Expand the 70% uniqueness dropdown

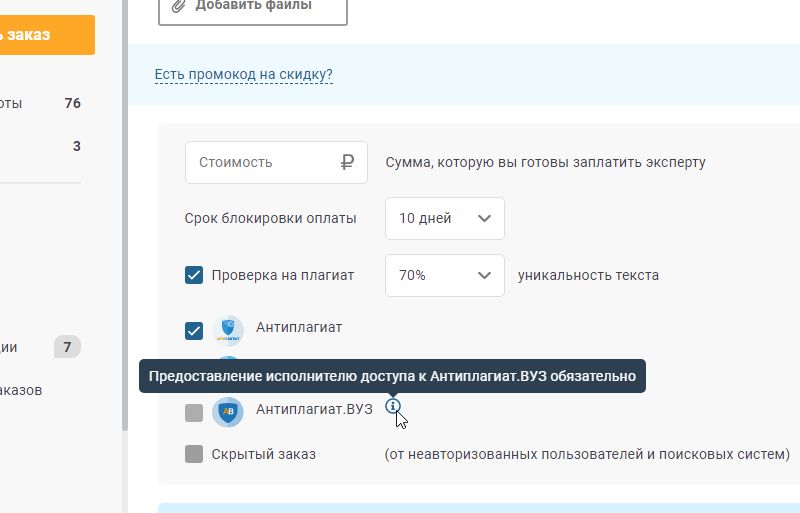tap(444, 275)
